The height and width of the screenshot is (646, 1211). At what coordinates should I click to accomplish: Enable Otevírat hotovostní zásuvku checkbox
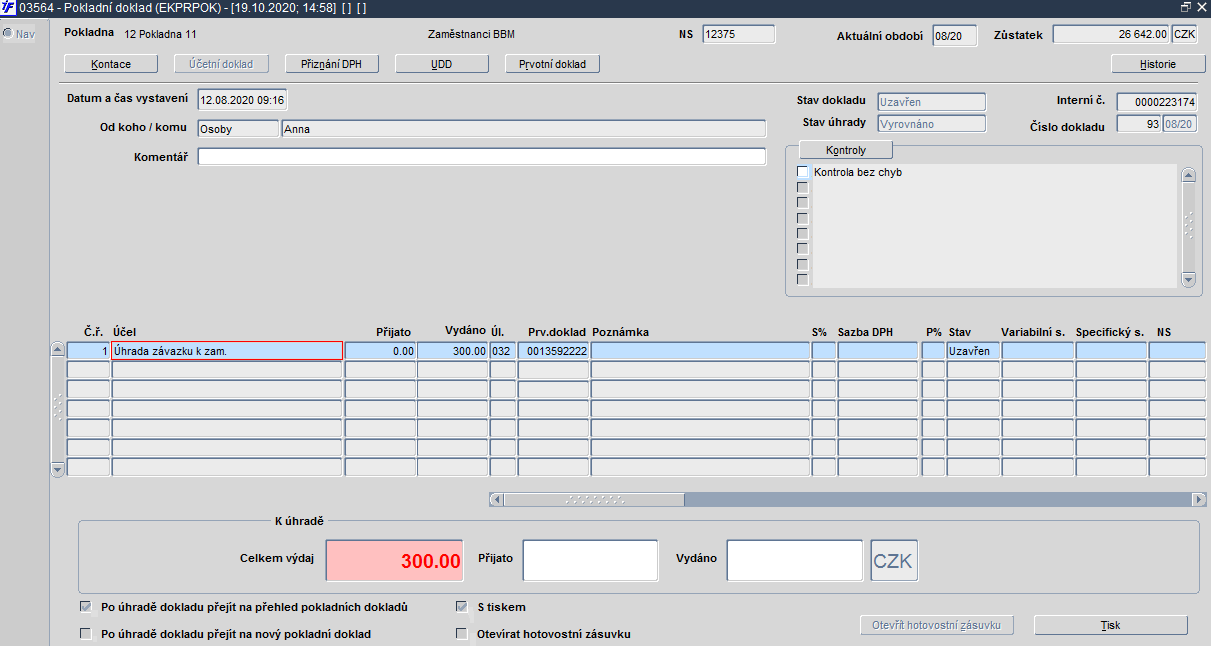462,633
